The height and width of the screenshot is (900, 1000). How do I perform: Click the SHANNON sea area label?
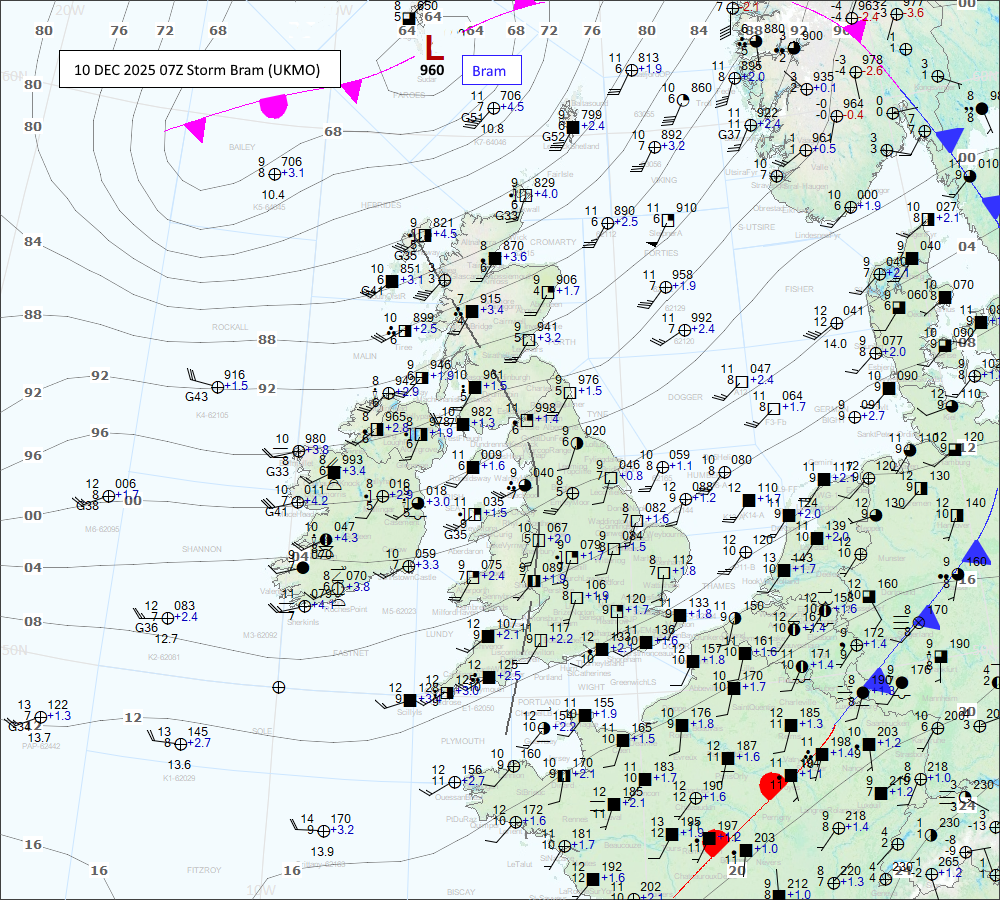201,549
